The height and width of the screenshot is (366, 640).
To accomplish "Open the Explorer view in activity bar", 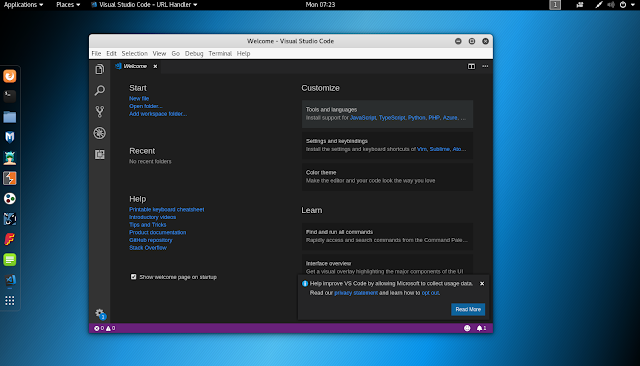I will pyautogui.click(x=100, y=70).
